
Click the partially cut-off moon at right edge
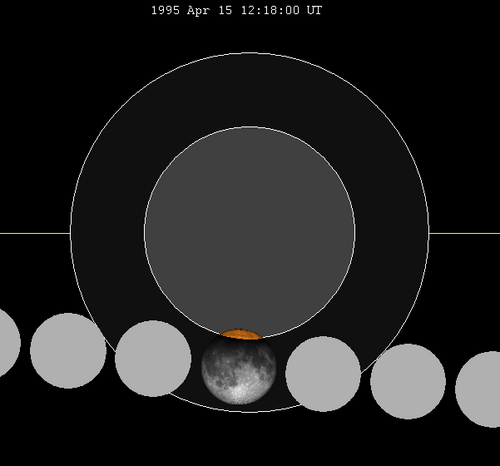[479, 389]
